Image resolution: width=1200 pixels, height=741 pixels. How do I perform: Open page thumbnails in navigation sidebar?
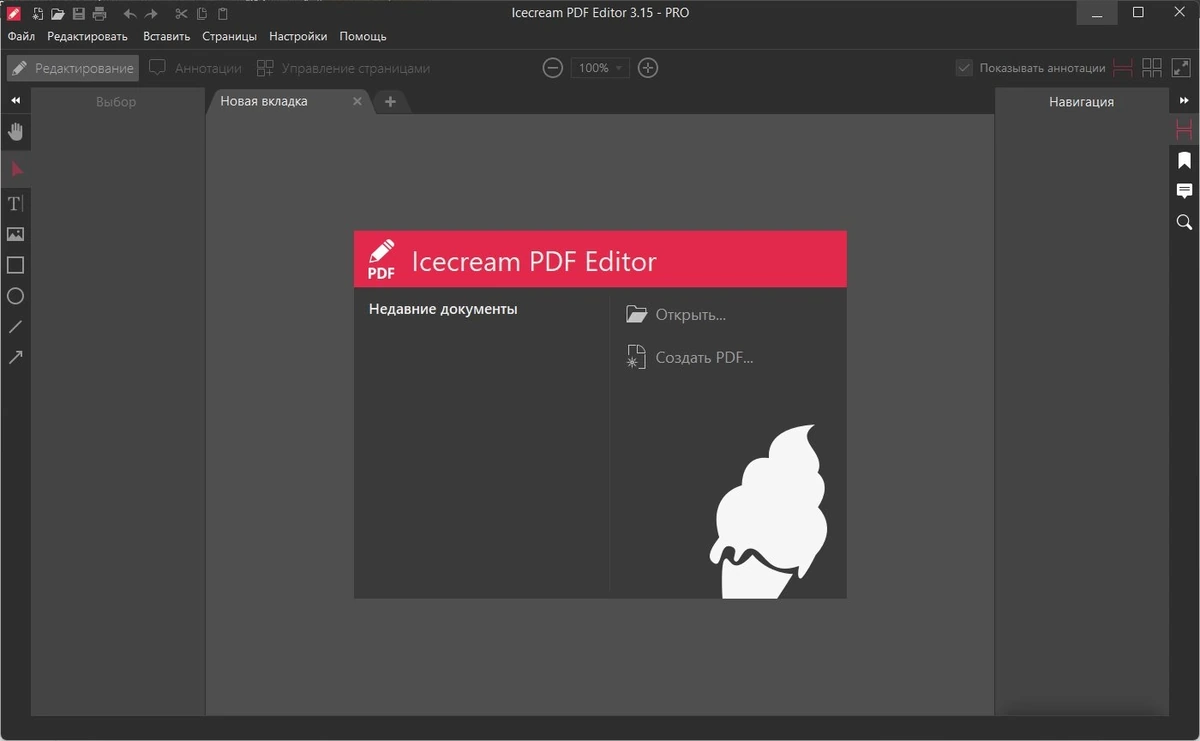pyautogui.click(x=1184, y=129)
